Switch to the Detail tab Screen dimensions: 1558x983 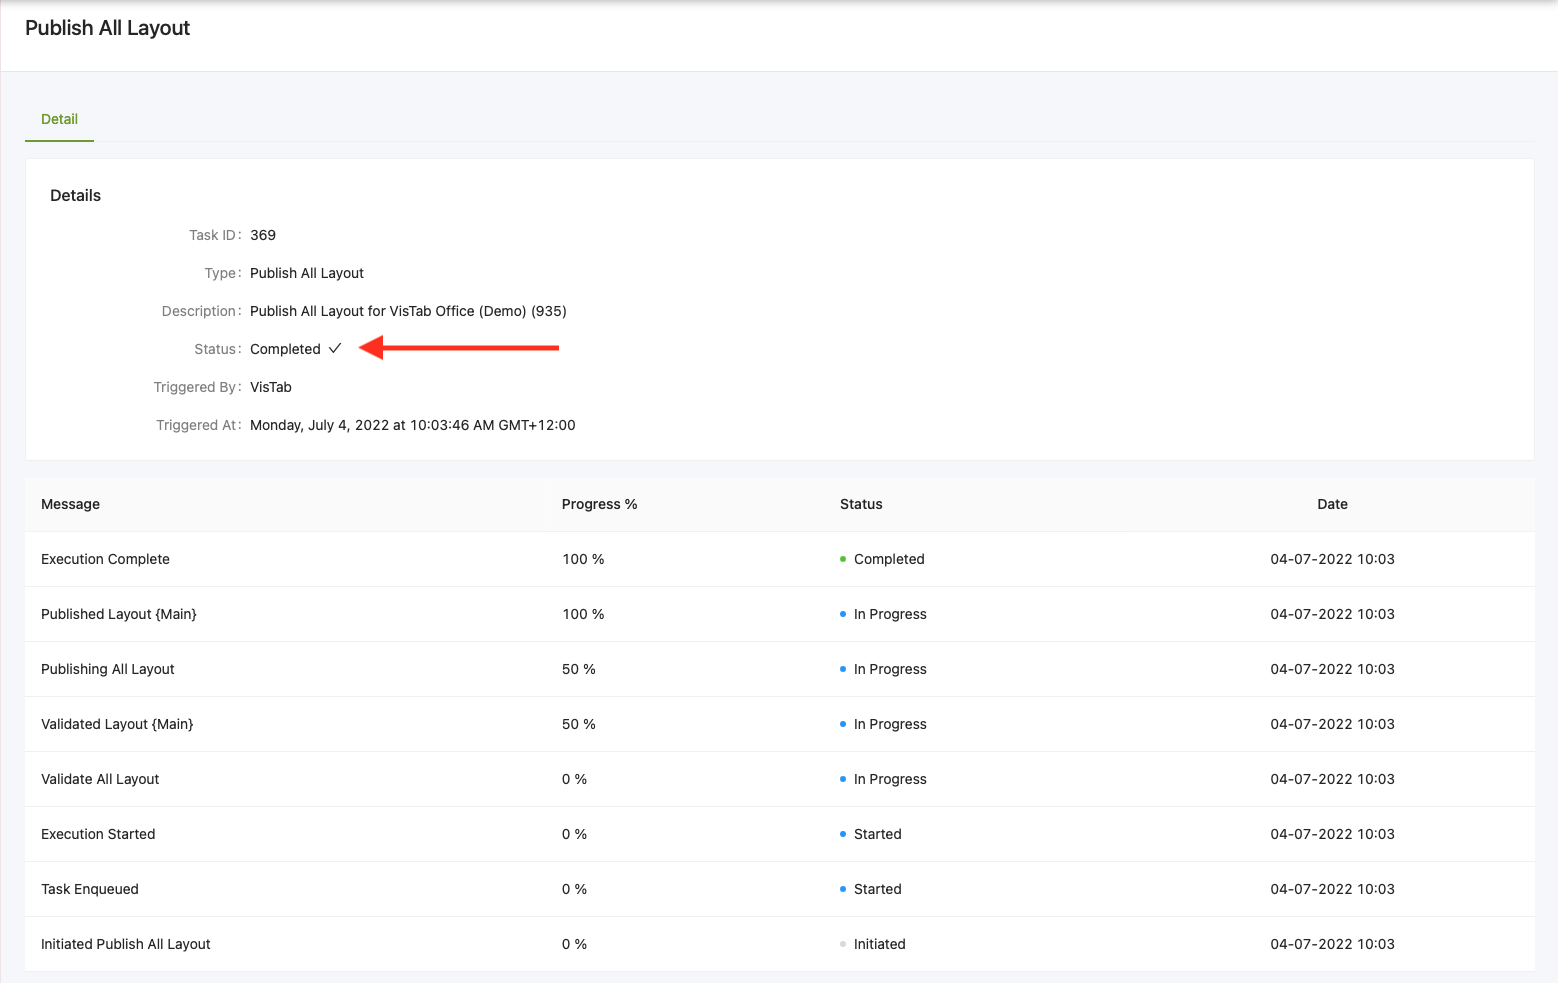click(59, 119)
